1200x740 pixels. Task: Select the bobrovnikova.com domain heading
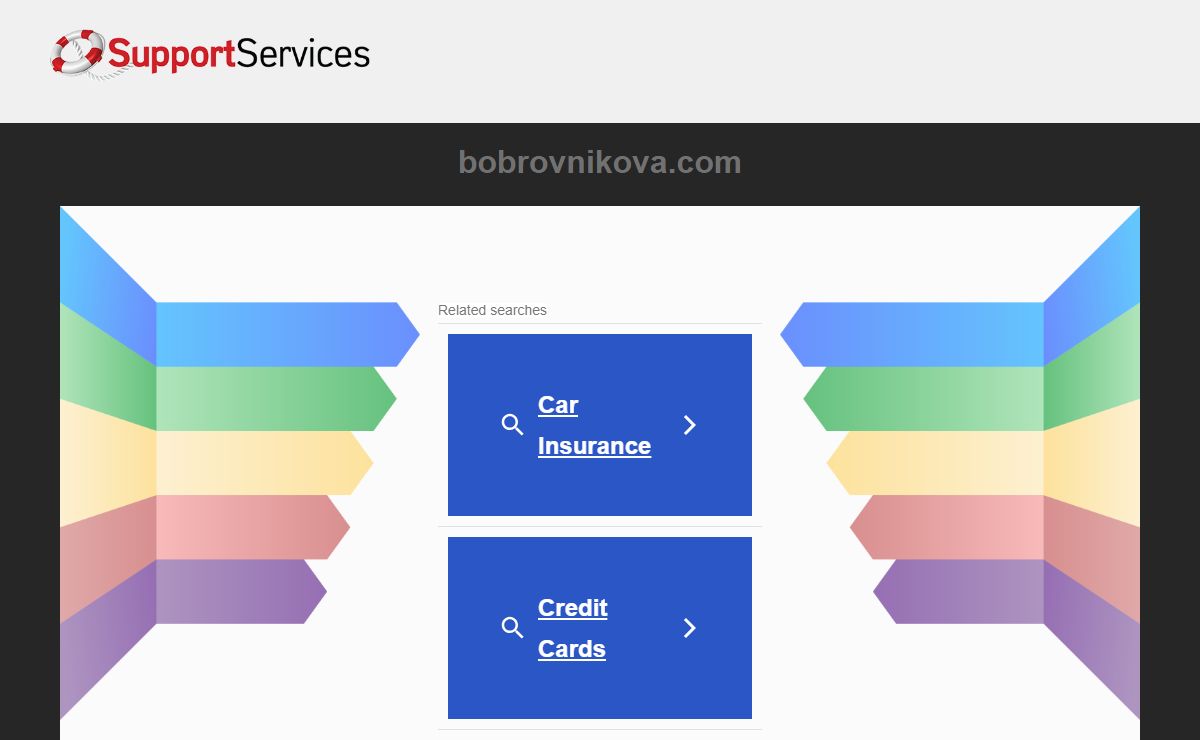[600, 162]
